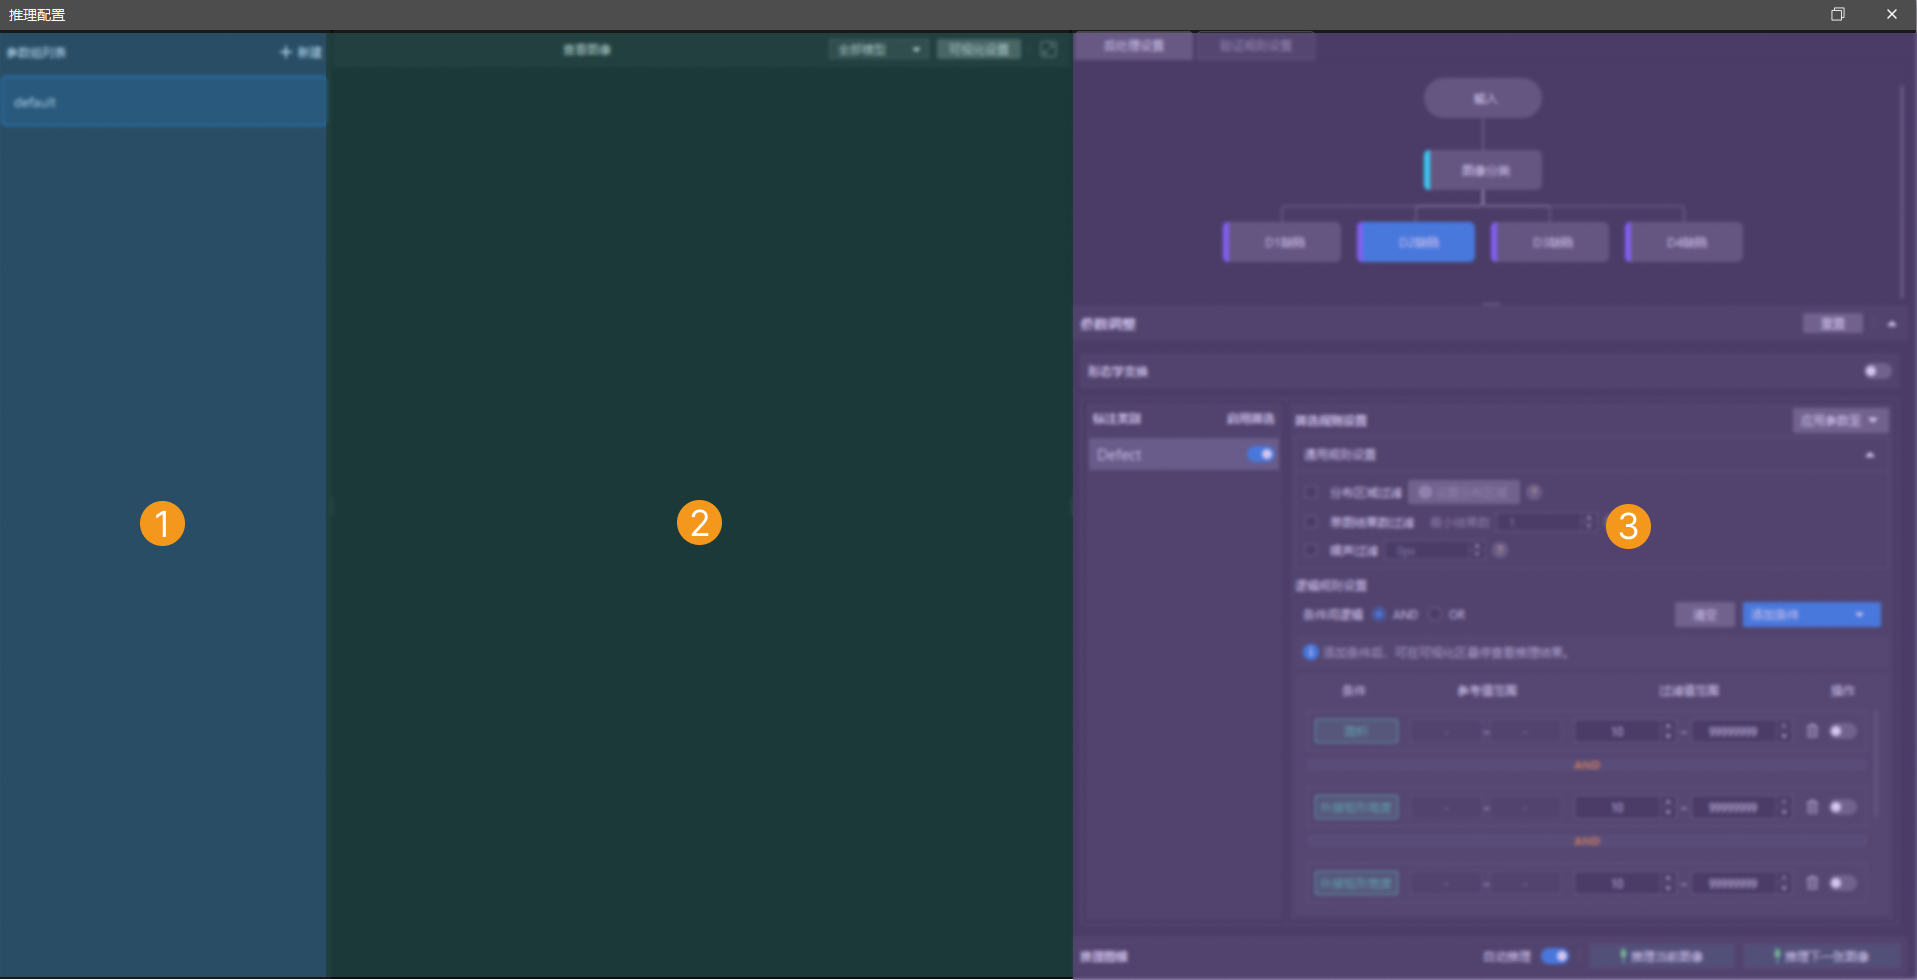
Task: Switch to the second settings tab on the right panel
Action: [x=1255, y=45]
